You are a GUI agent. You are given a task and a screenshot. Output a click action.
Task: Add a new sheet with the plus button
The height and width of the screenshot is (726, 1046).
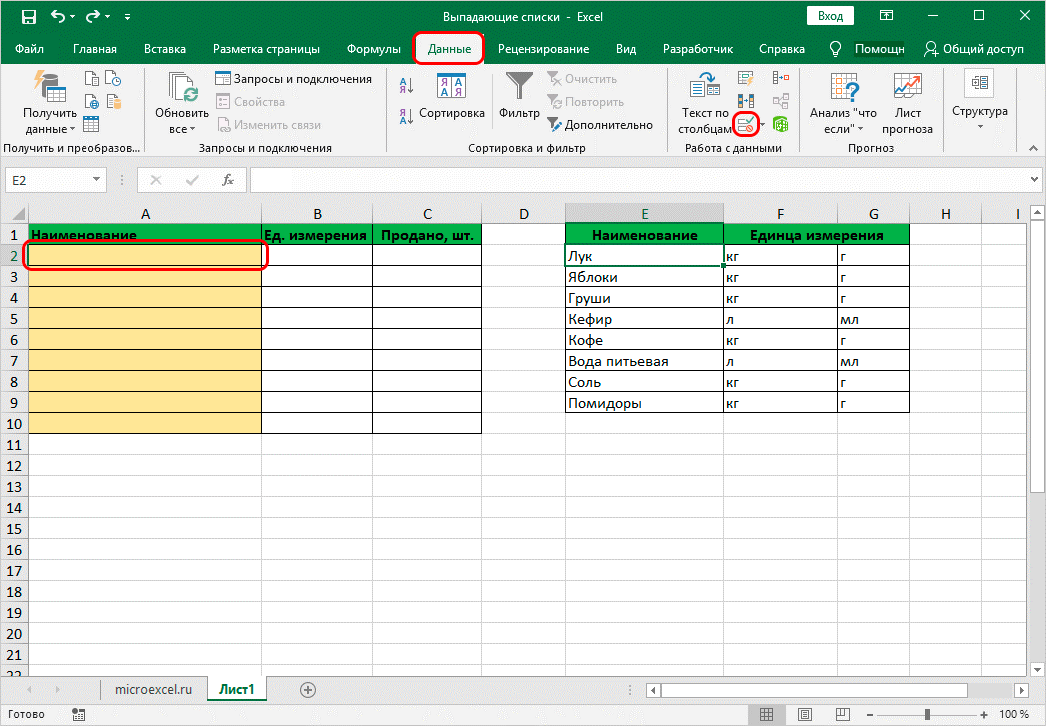pyautogui.click(x=308, y=689)
